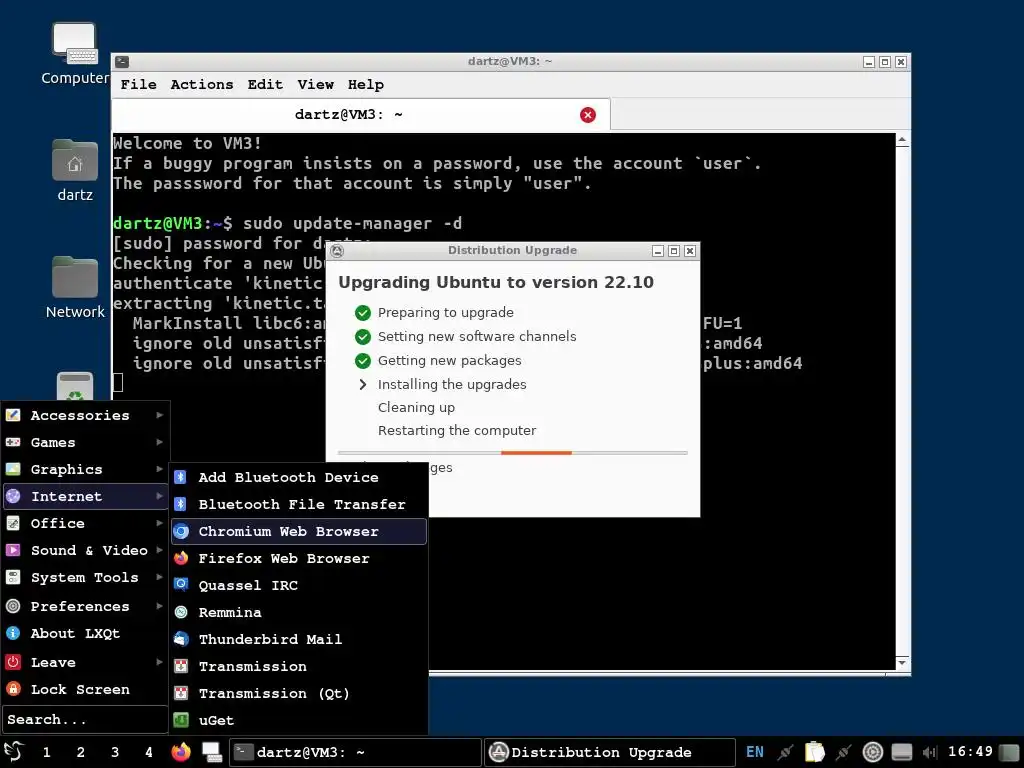
Task: Expand the Preferences submenu
Action: 86,606
